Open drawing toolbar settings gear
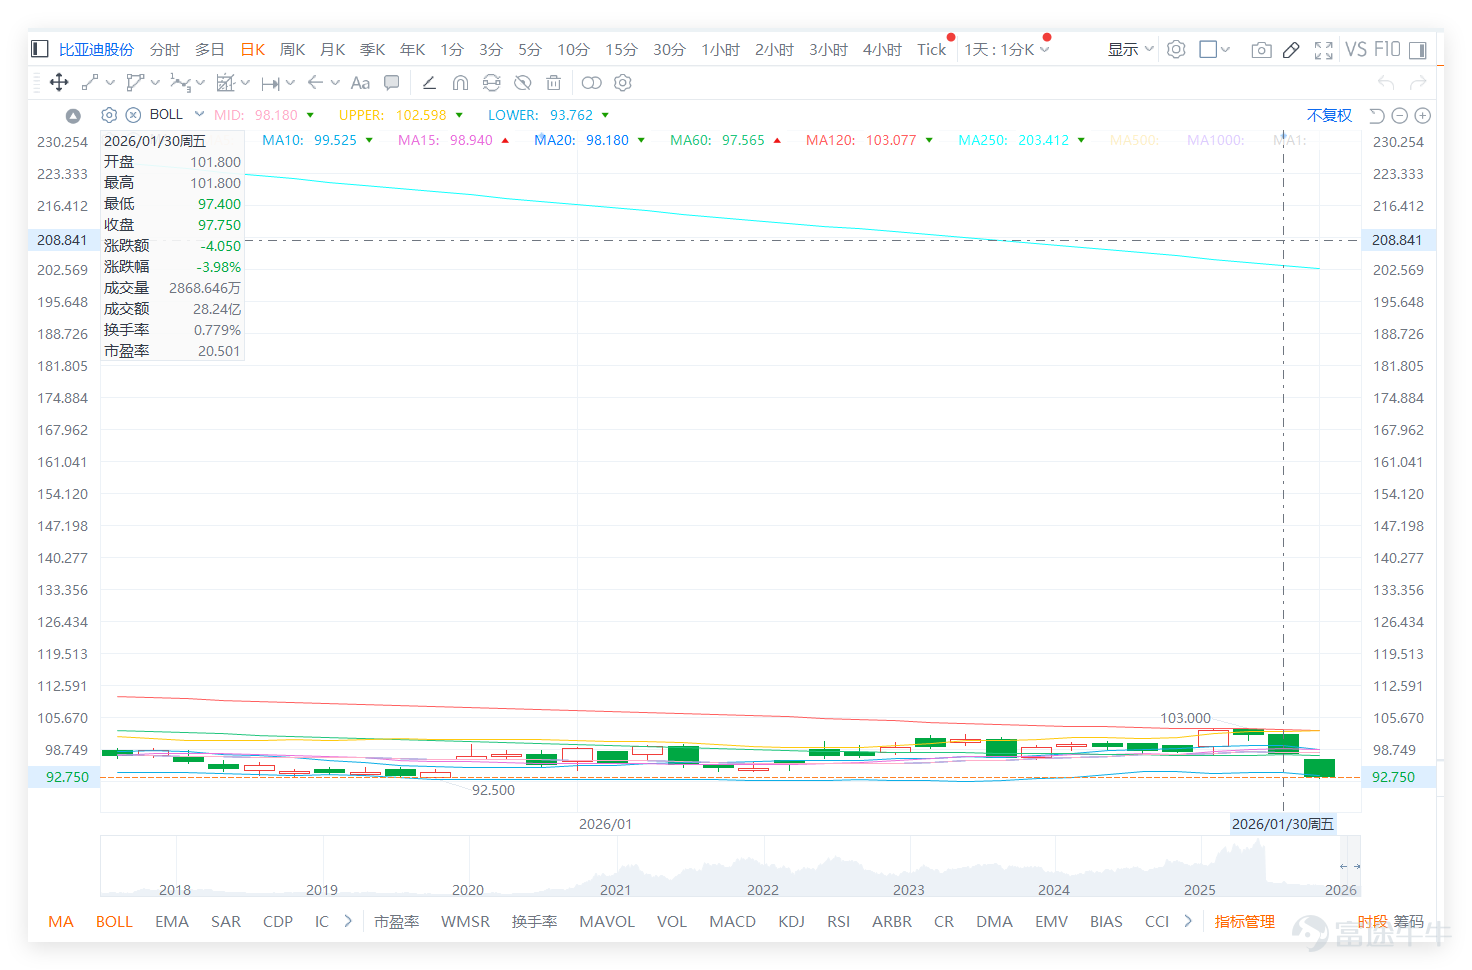This screenshot has height=970, width=1472. coord(623,83)
